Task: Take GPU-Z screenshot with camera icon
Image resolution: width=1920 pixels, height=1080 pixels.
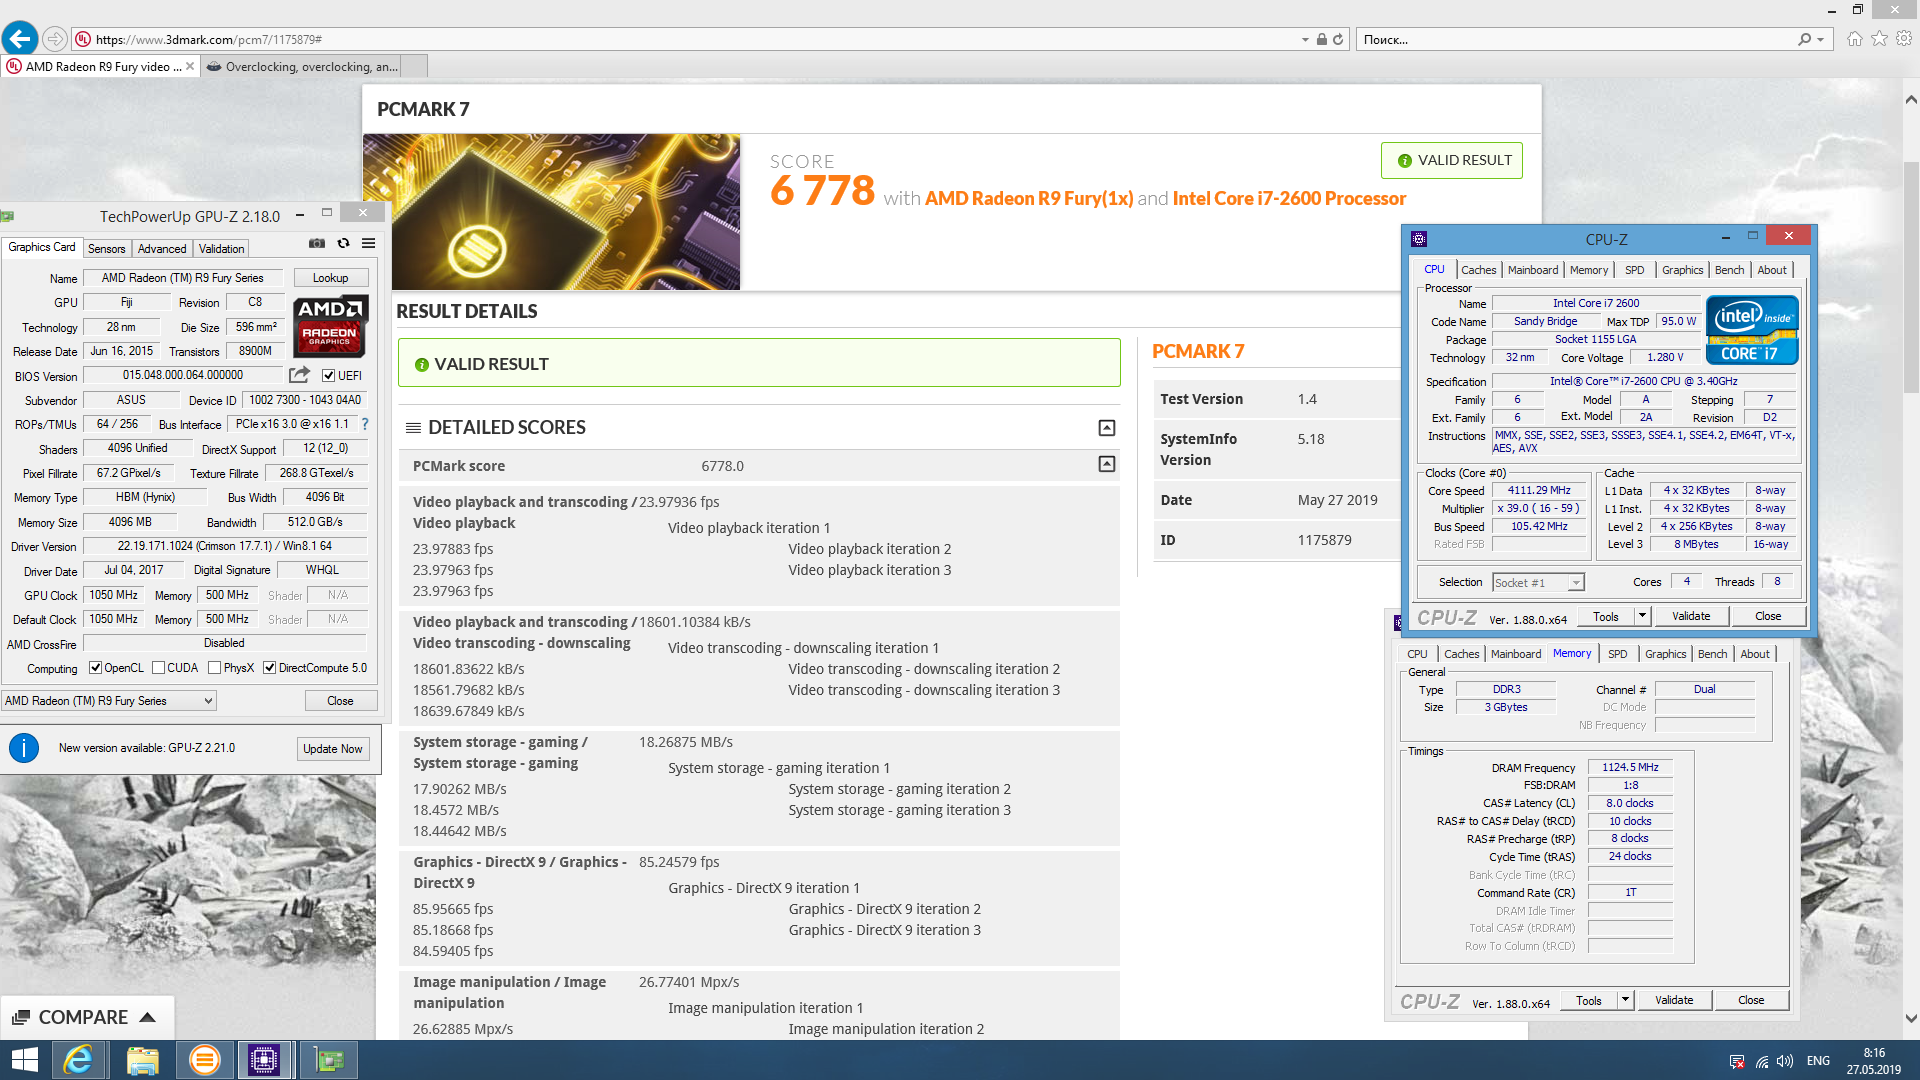Action: pyautogui.click(x=317, y=243)
